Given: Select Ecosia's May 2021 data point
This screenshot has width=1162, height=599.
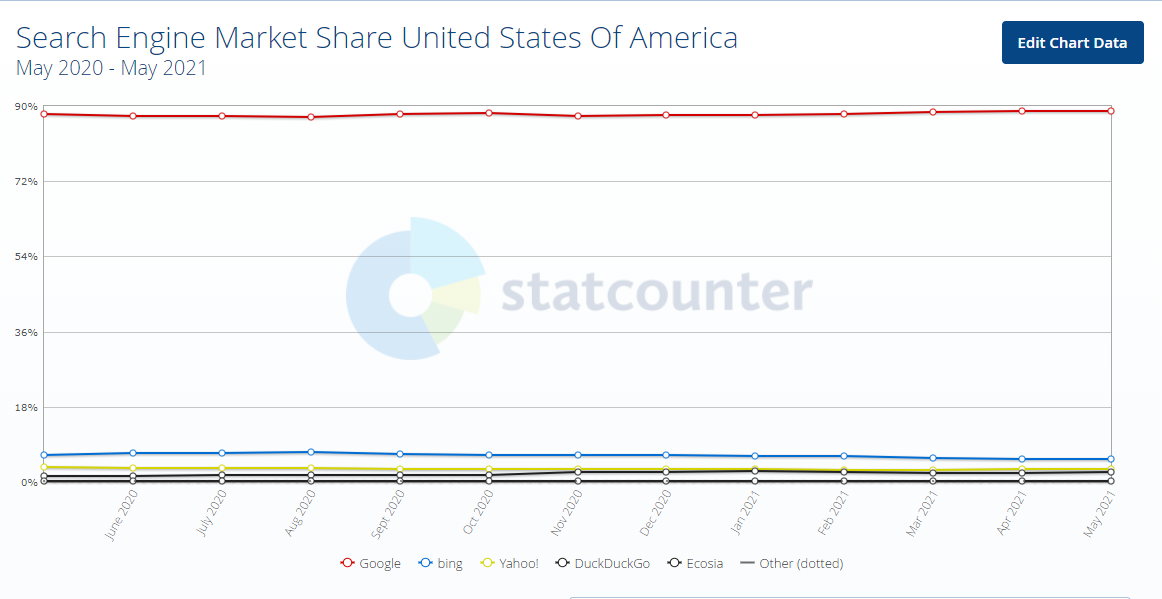Looking at the screenshot, I should pos(1111,481).
